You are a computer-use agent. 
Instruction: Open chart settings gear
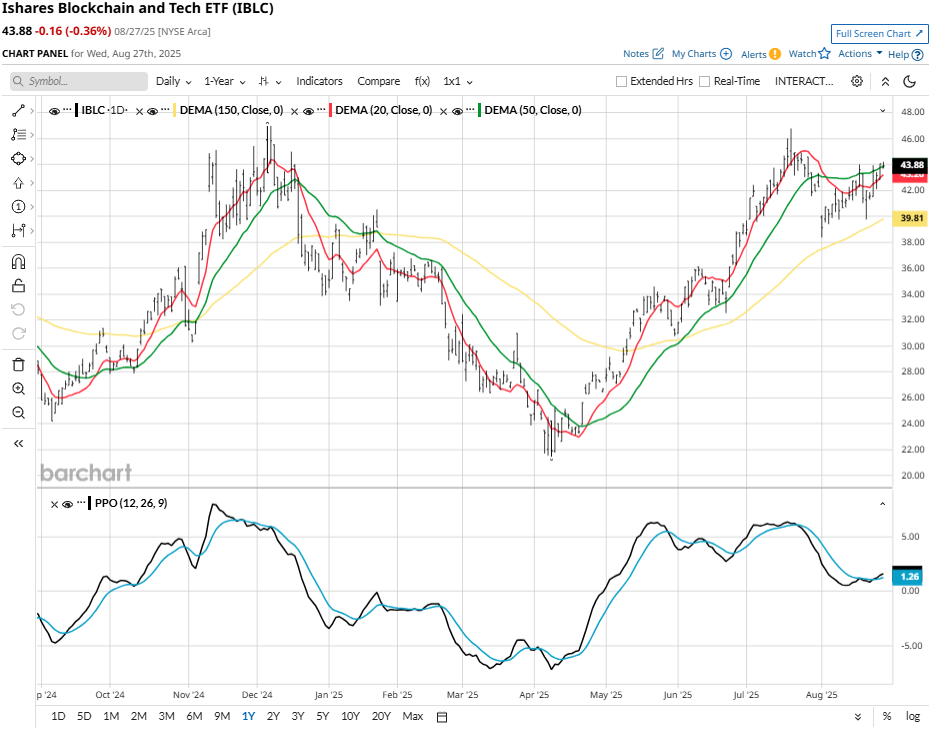pyautogui.click(x=856, y=81)
